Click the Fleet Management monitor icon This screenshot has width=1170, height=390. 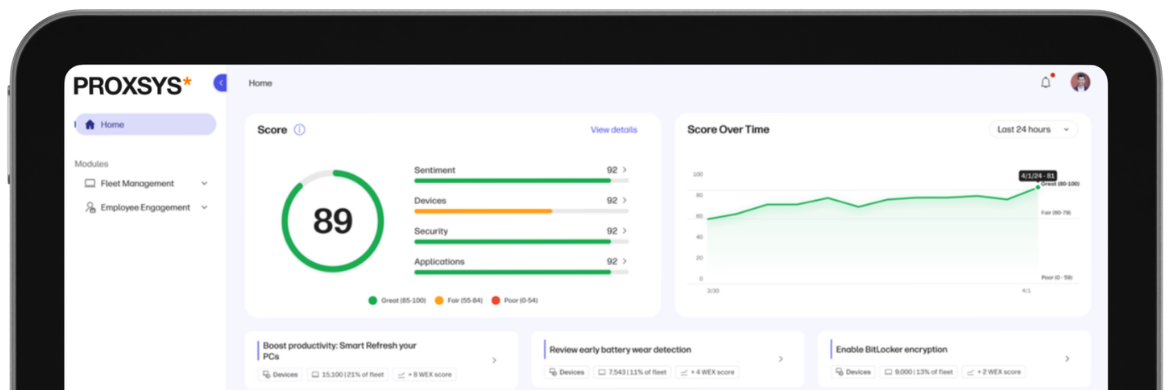pyautogui.click(x=90, y=183)
